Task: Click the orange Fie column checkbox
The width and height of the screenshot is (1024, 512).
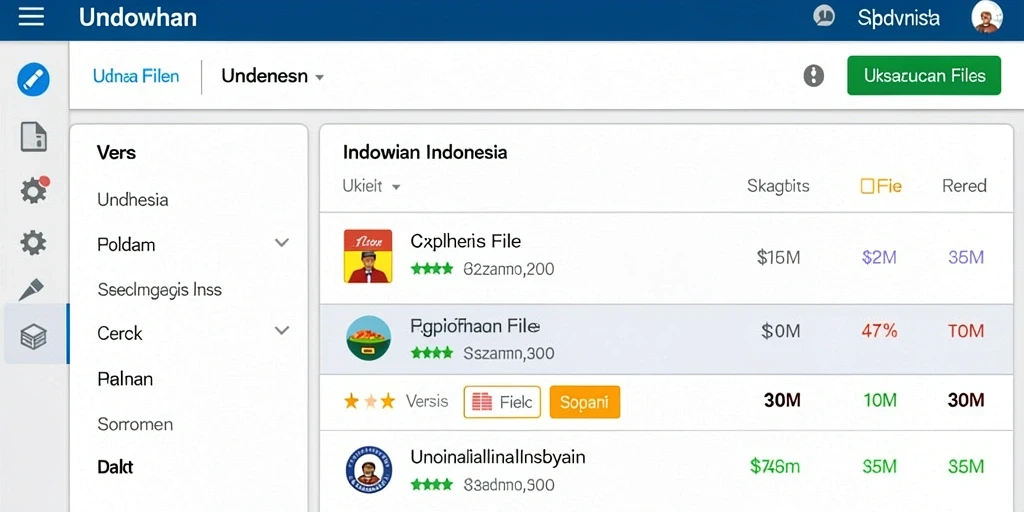Action: tap(867, 187)
